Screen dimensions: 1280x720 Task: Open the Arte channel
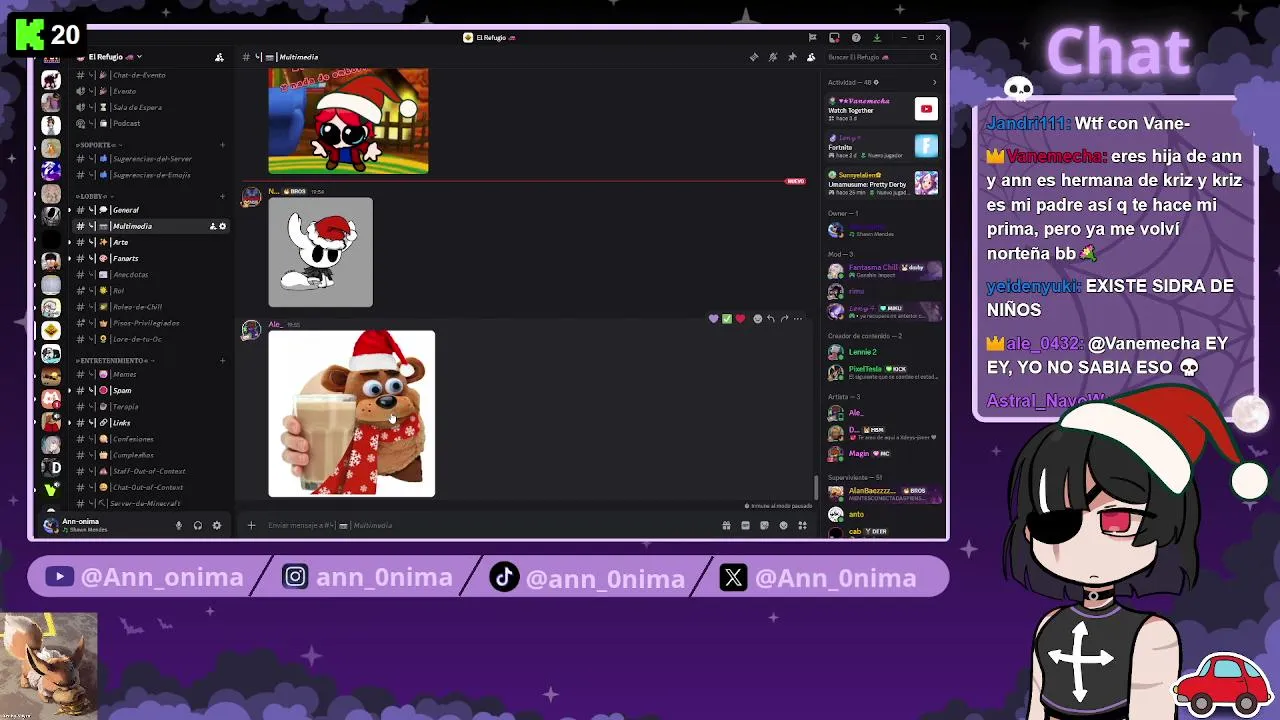tap(150, 242)
